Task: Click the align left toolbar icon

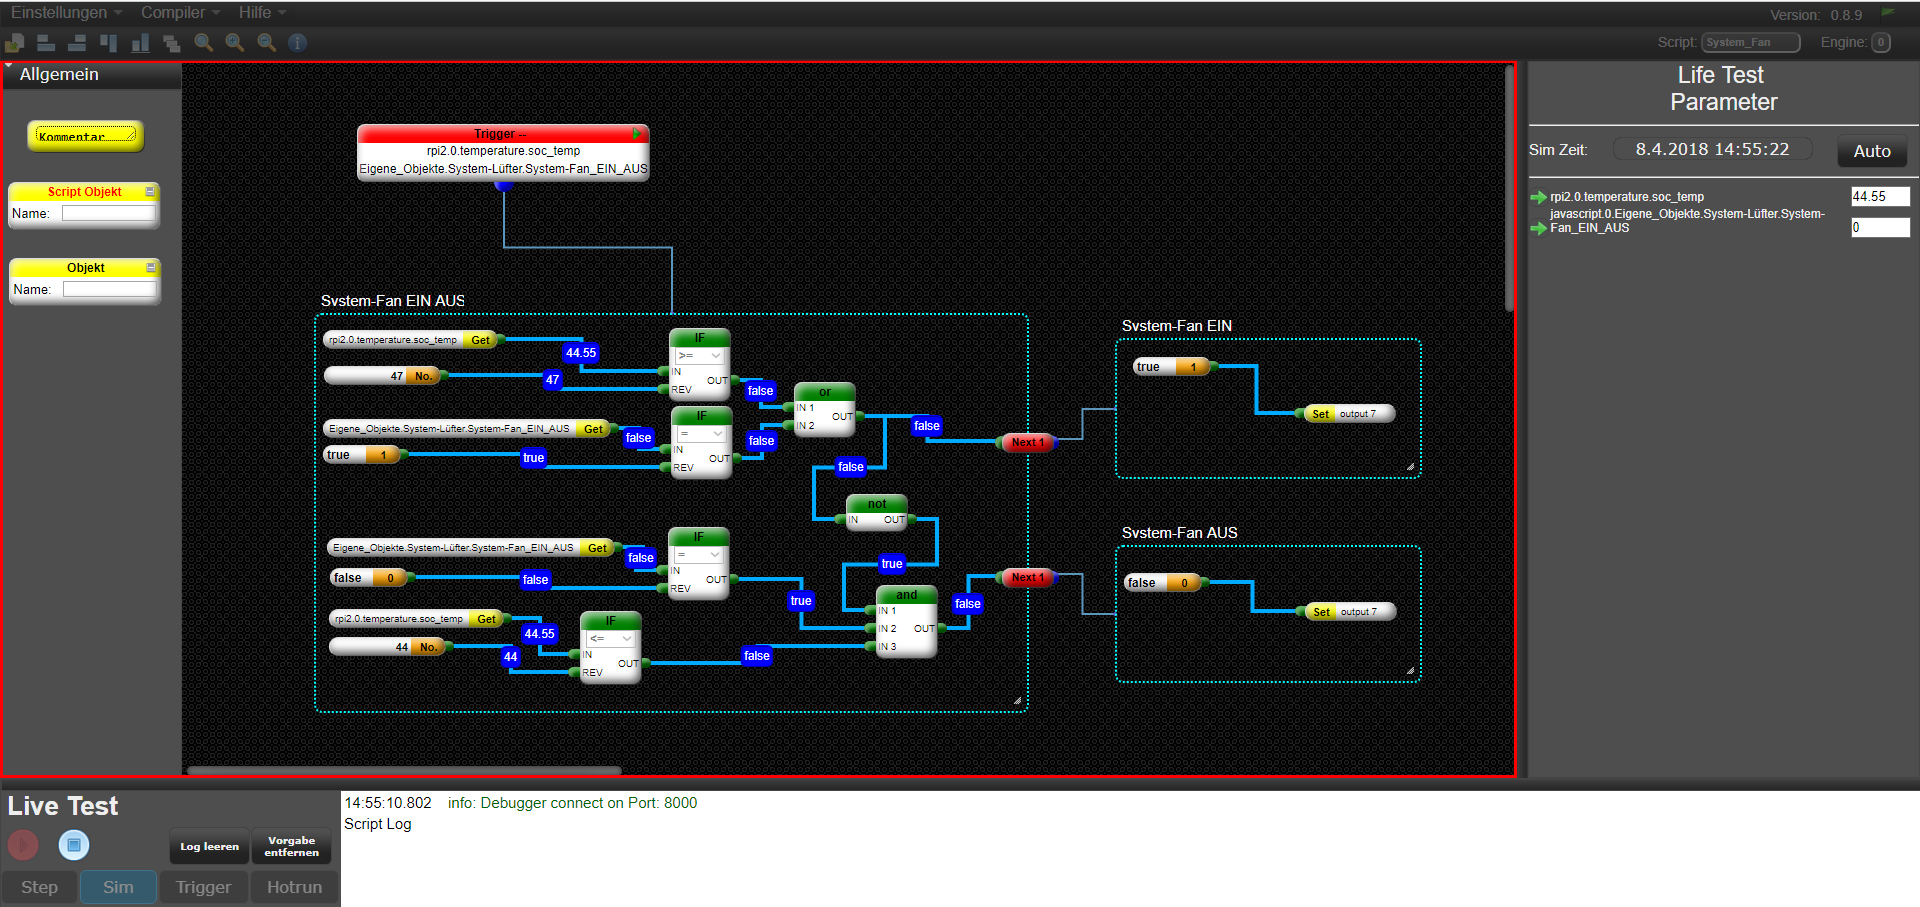Action: tap(46, 42)
